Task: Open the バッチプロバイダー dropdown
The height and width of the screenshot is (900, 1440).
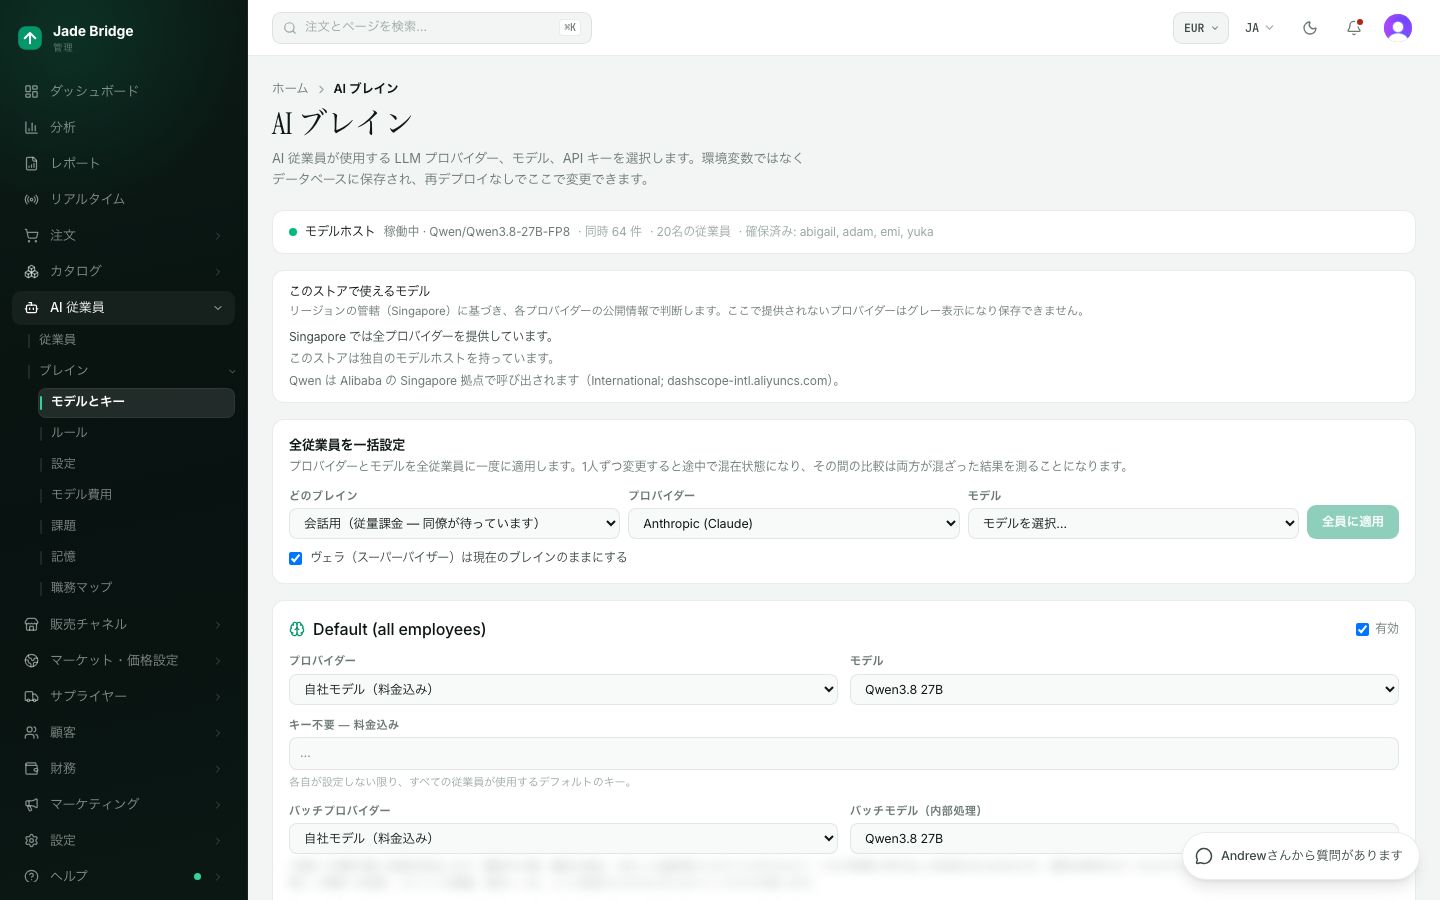Action: tap(563, 838)
